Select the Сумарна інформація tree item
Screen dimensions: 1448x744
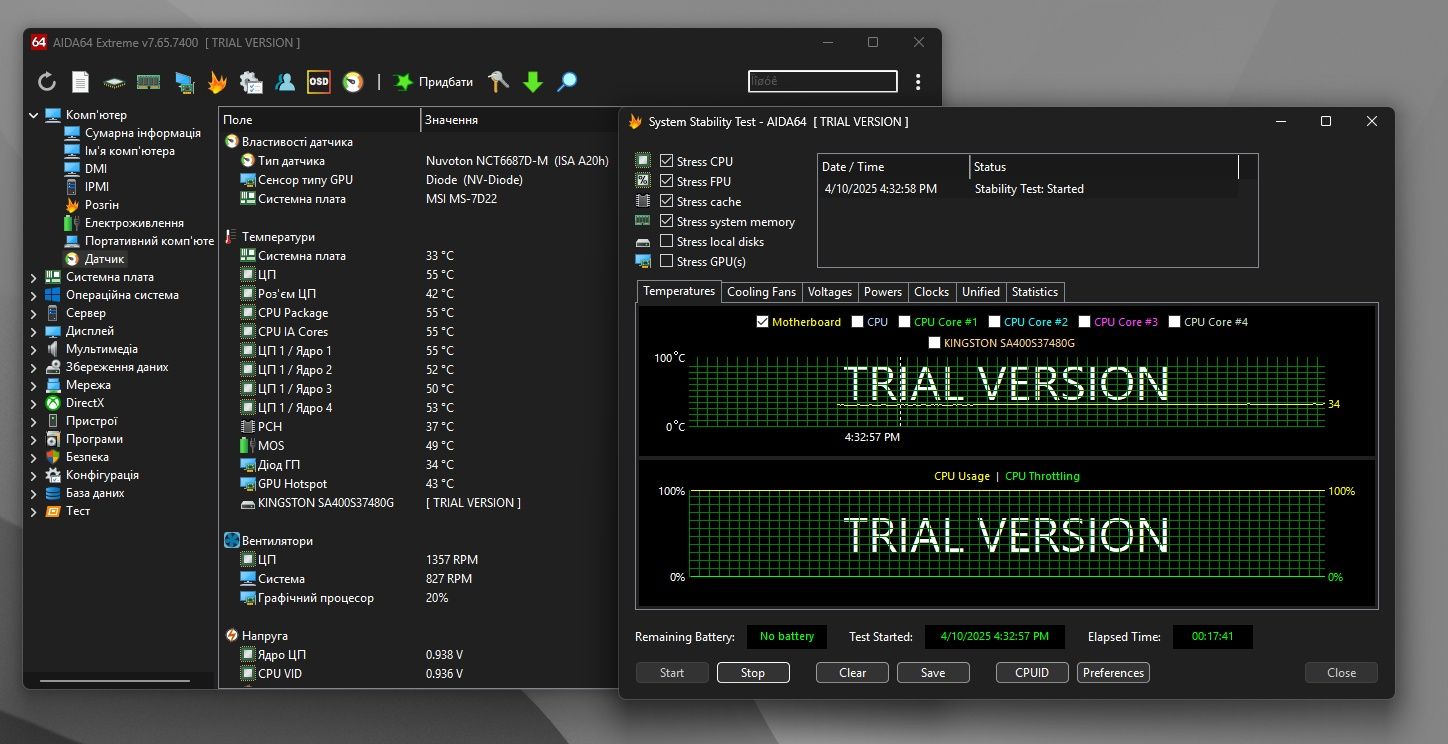[133, 133]
